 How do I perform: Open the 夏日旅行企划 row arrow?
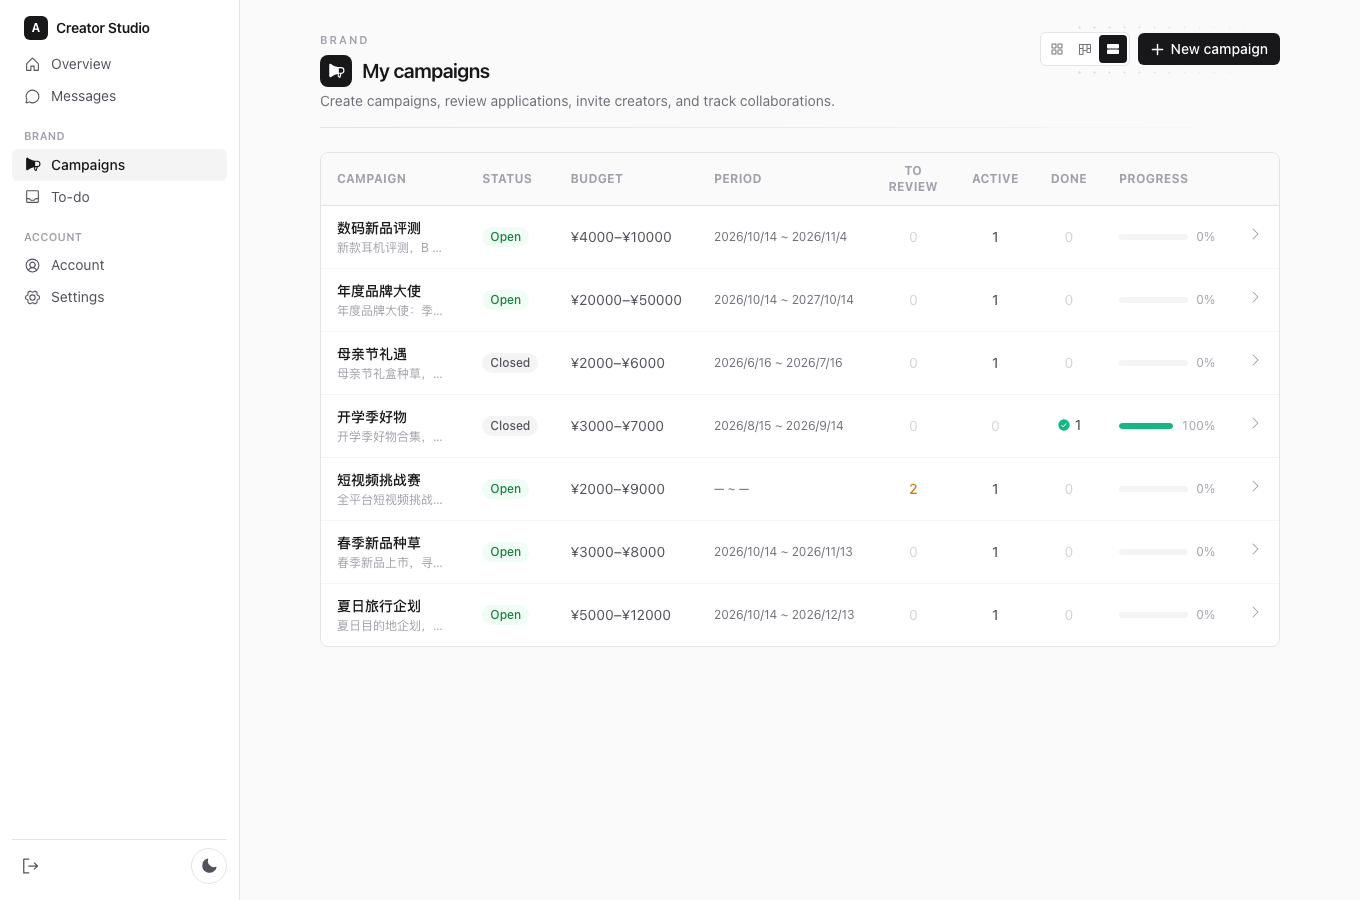click(x=1255, y=612)
